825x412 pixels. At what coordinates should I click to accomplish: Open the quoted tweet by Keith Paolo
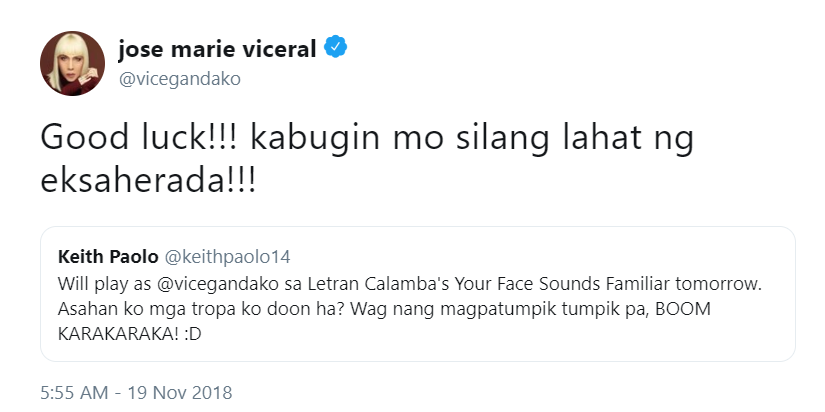pyautogui.click(x=417, y=294)
